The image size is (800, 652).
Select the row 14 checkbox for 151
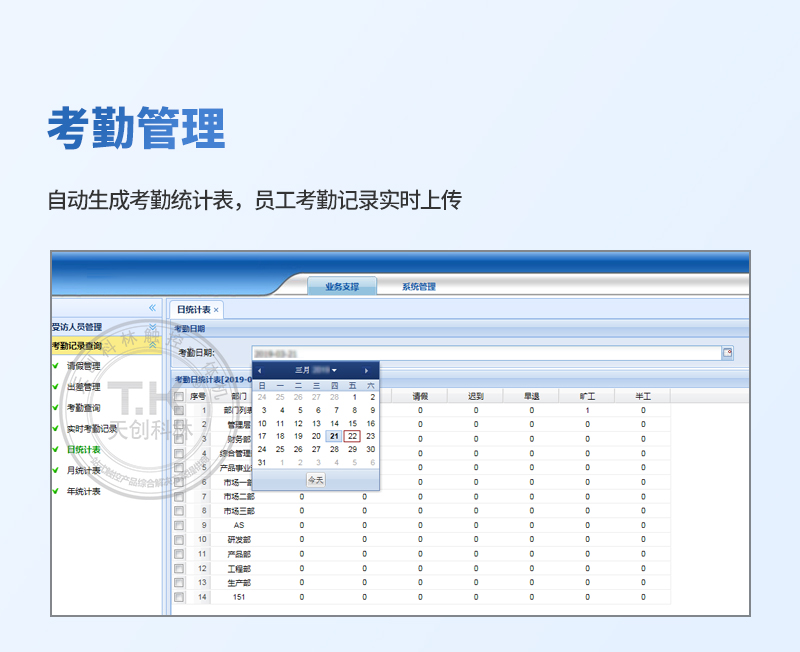point(179,597)
